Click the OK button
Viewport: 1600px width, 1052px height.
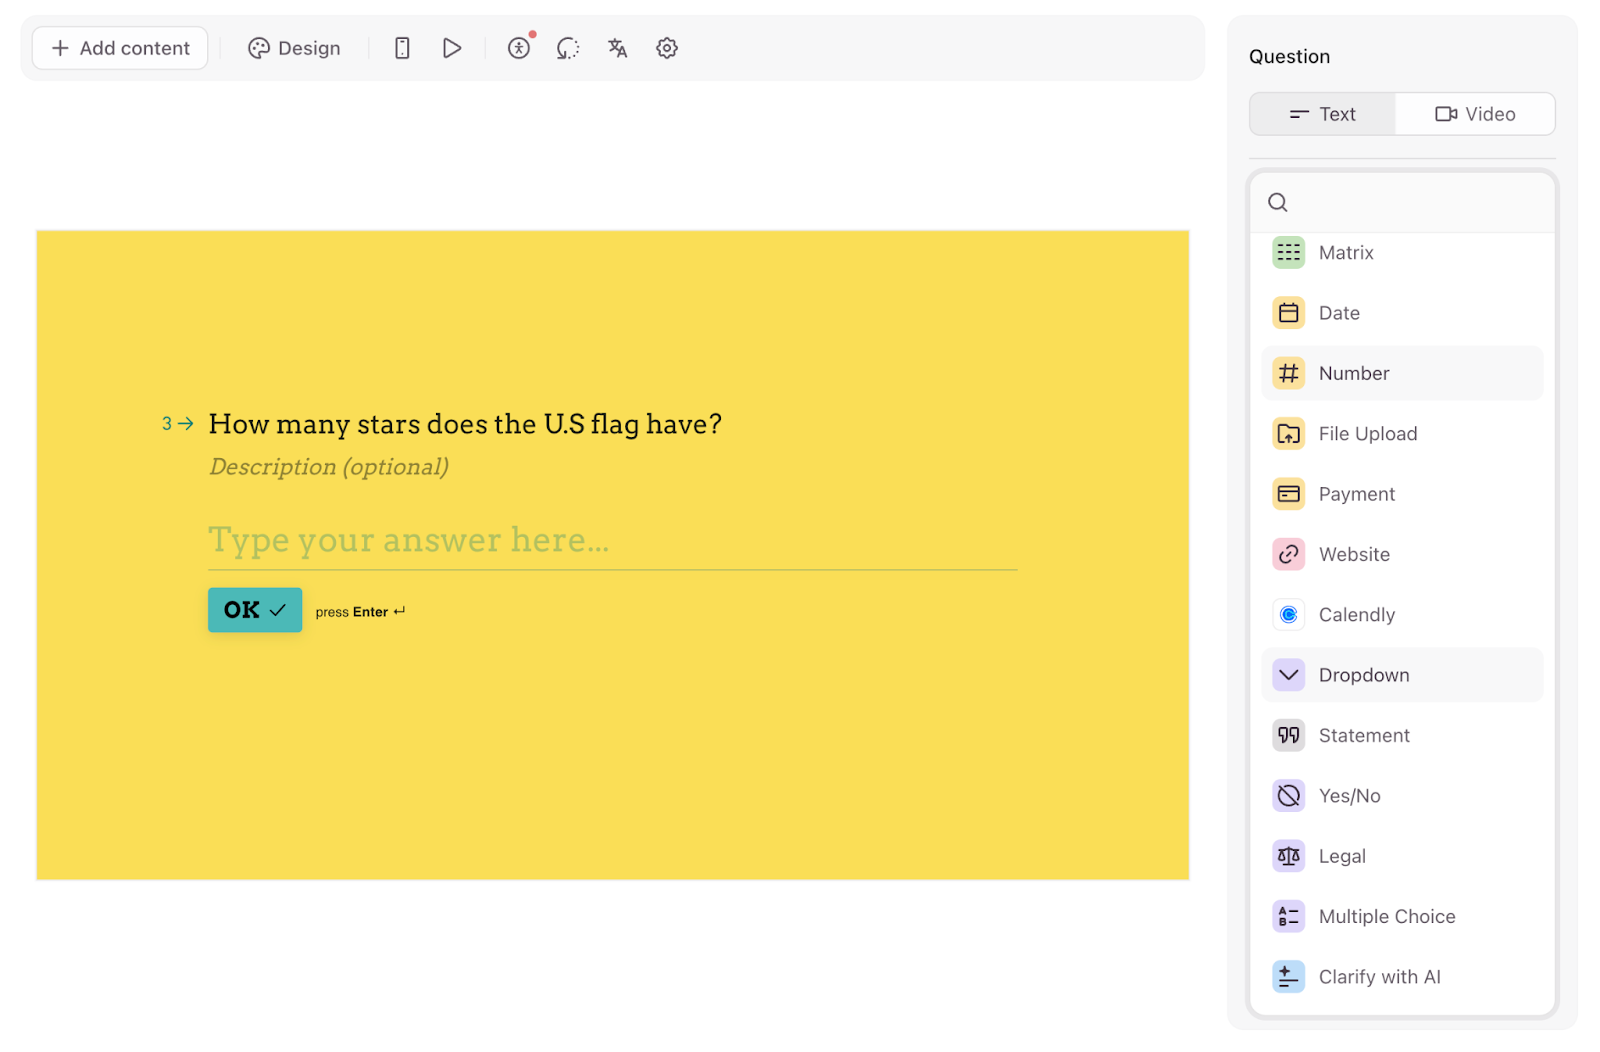click(255, 610)
